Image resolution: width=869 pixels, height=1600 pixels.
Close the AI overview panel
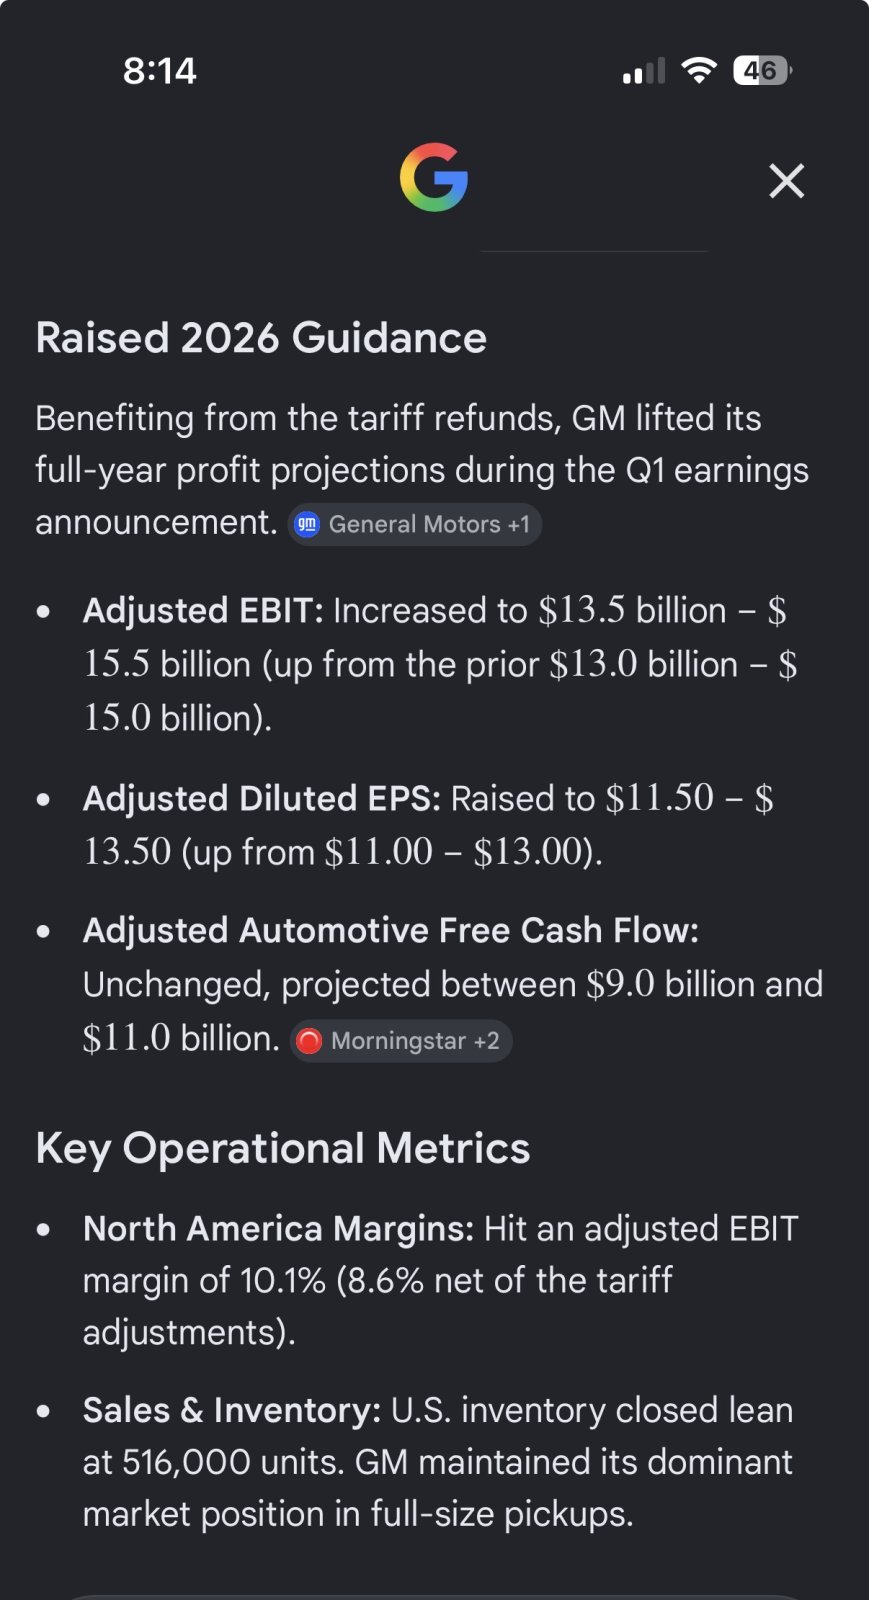(787, 181)
